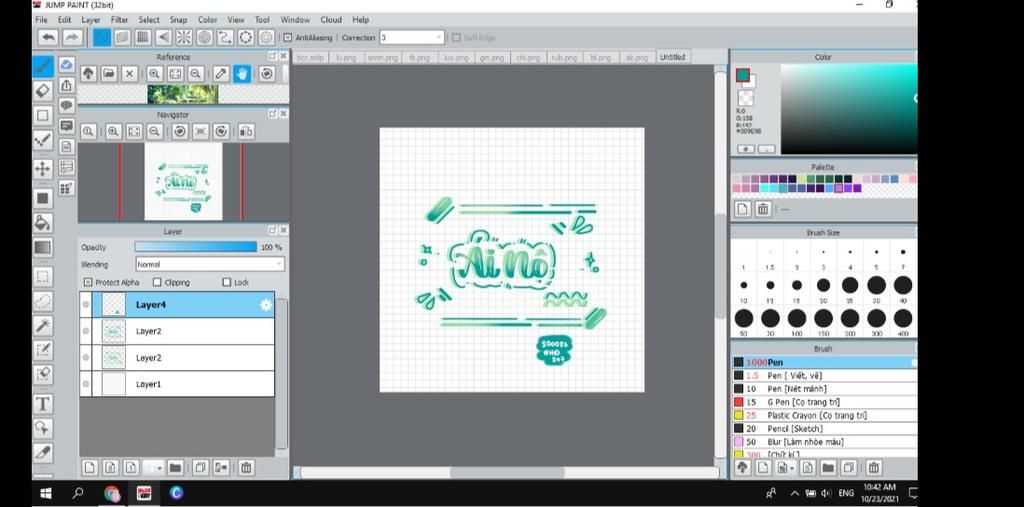Zoom in on the Reference panel
This screenshot has height=507, width=1024.
pos(154,74)
